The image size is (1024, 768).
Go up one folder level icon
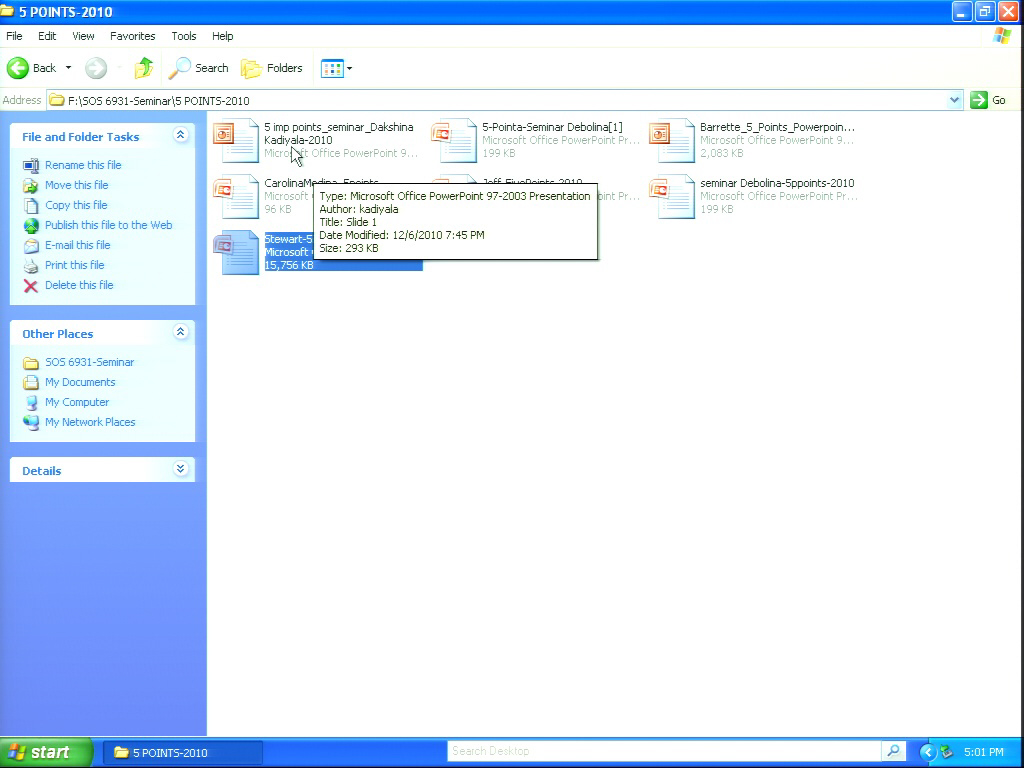pos(144,68)
